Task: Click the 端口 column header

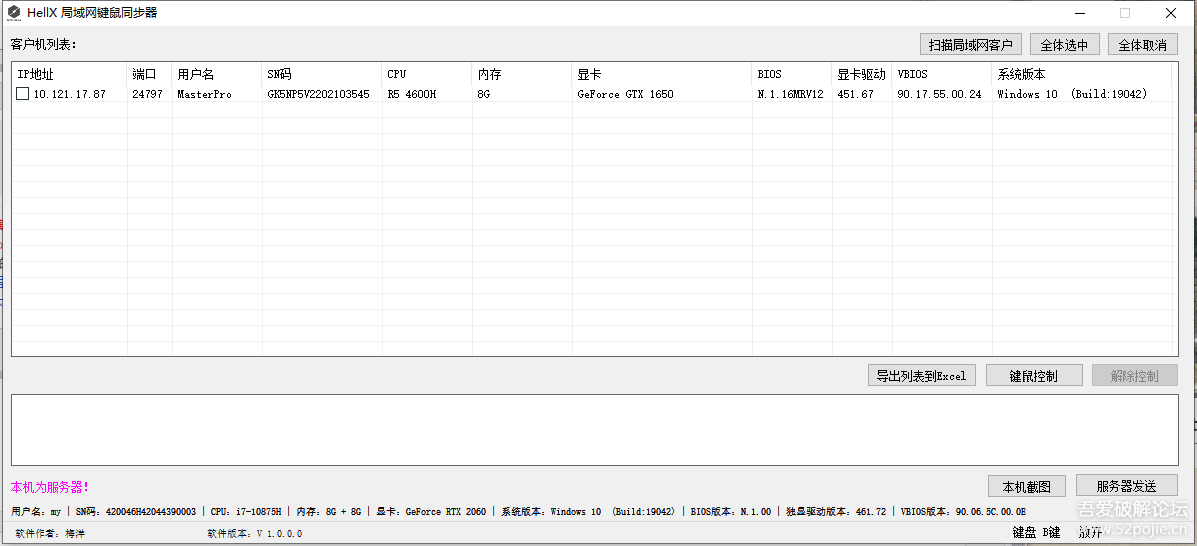Action: tap(150, 74)
